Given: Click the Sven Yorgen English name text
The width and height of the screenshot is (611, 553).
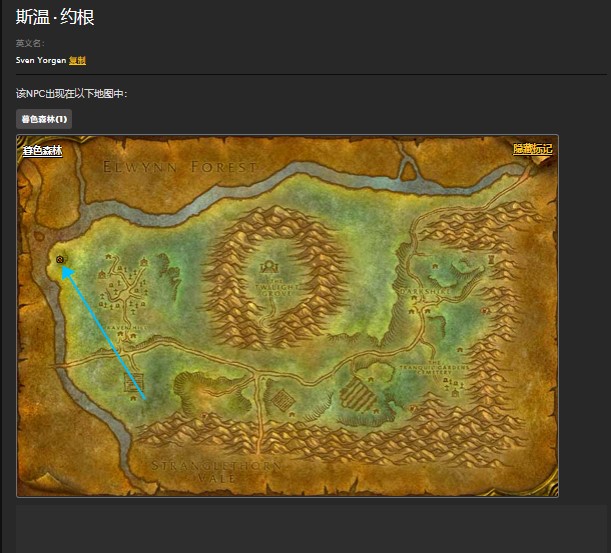Looking at the screenshot, I should [x=41, y=60].
